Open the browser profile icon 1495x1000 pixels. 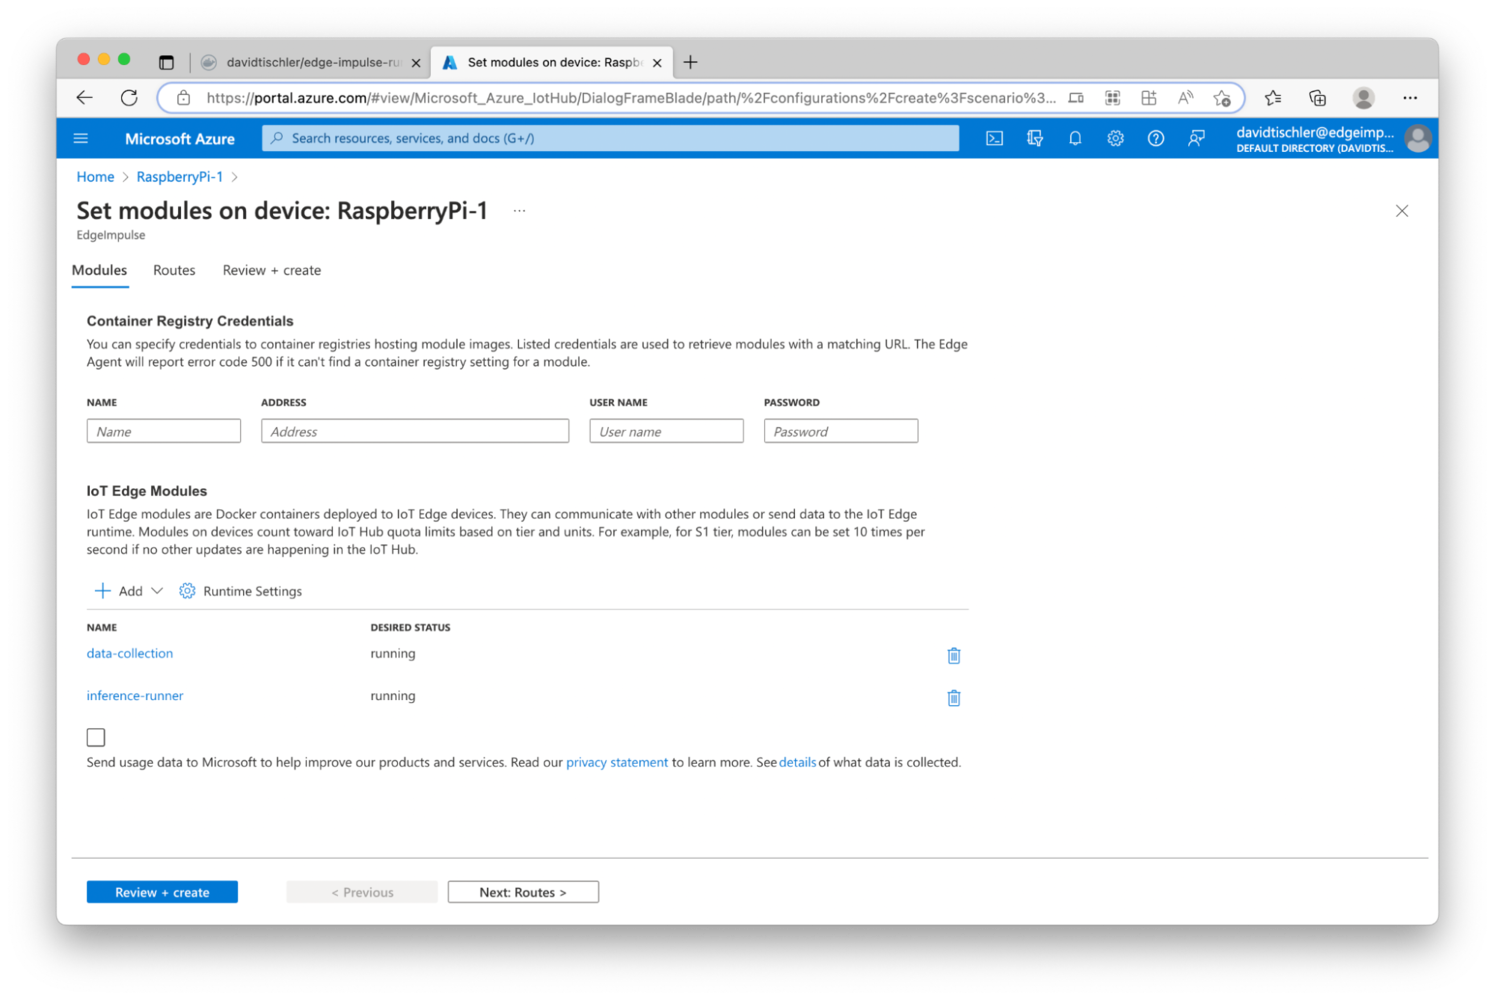click(x=1363, y=98)
